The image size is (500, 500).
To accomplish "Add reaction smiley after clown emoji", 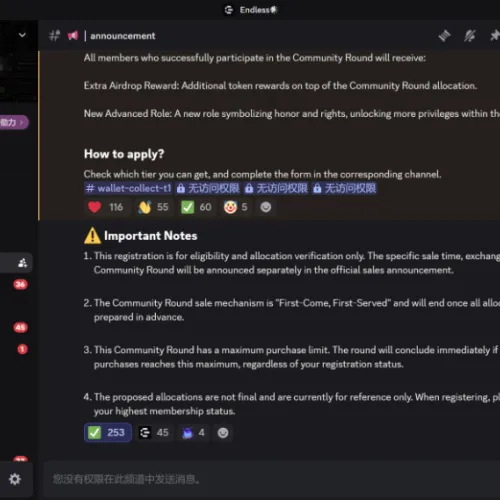I will pos(266,207).
